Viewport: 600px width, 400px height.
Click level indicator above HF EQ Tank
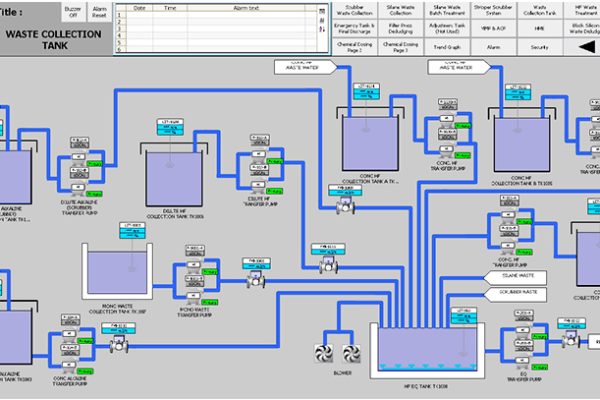click(464, 316)
